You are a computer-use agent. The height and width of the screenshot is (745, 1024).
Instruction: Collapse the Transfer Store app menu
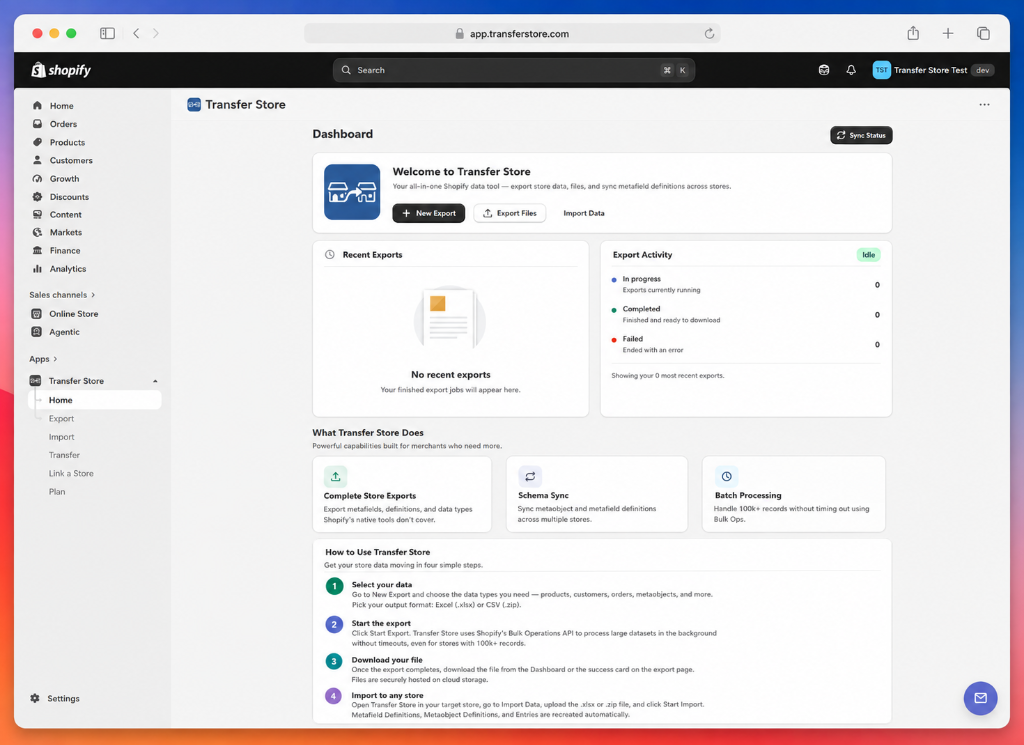tap(155, 381)
